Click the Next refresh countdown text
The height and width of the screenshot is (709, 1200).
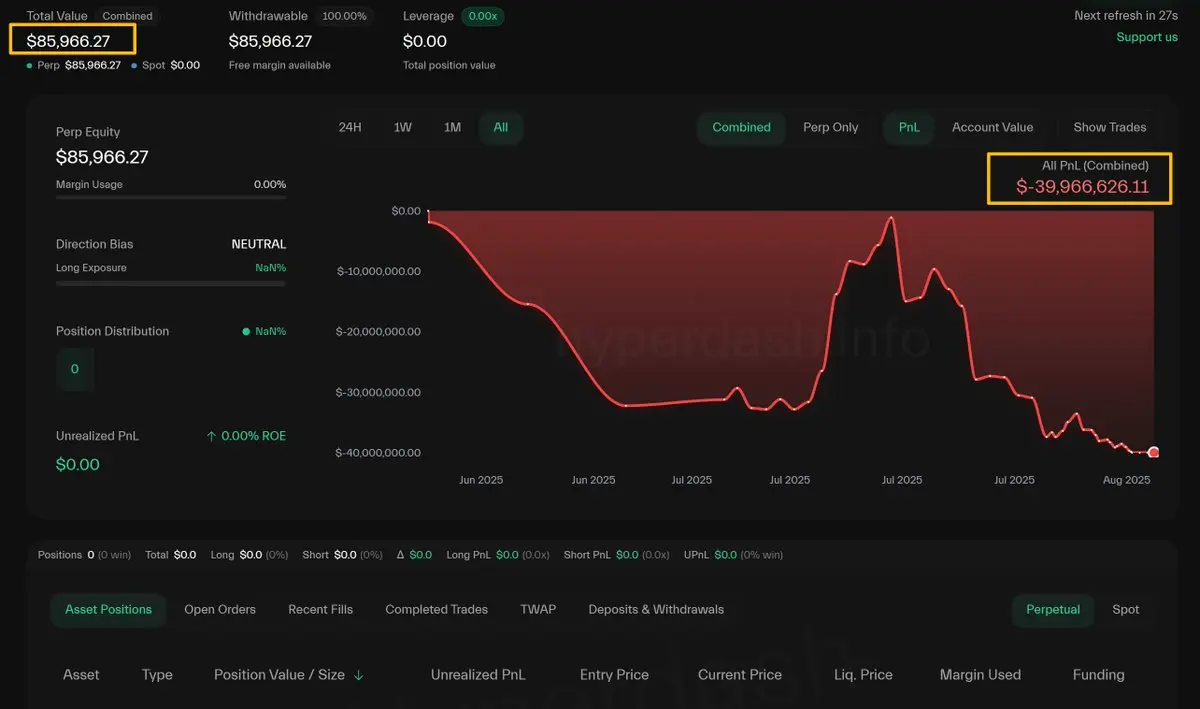coord(1126,15)
